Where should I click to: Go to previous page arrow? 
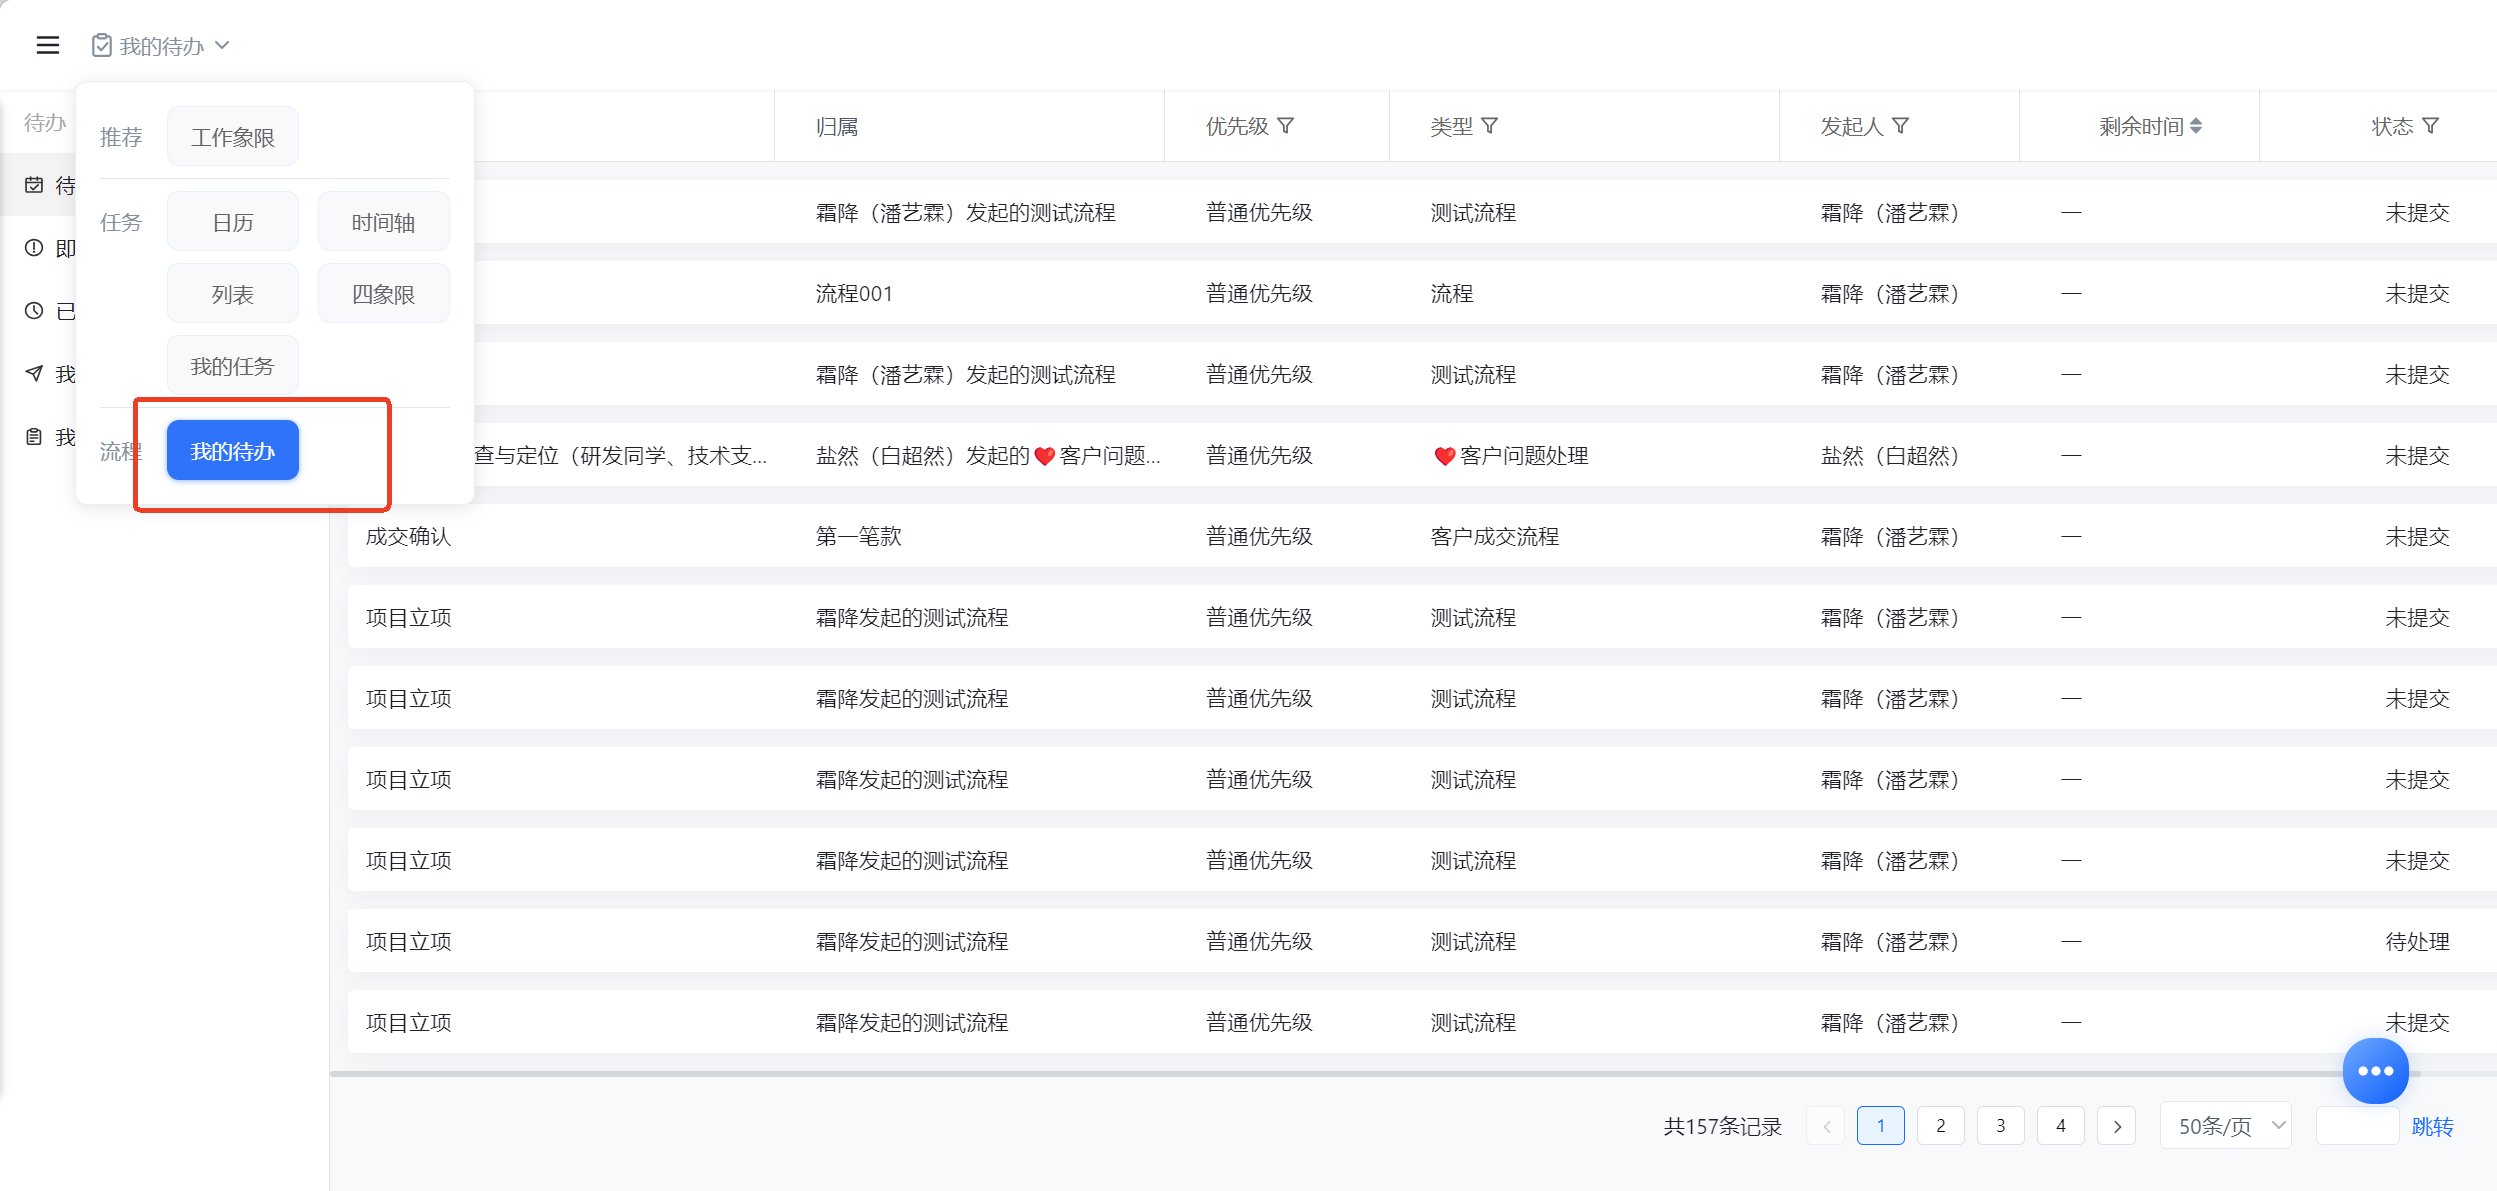[x=1826, y=1126]
